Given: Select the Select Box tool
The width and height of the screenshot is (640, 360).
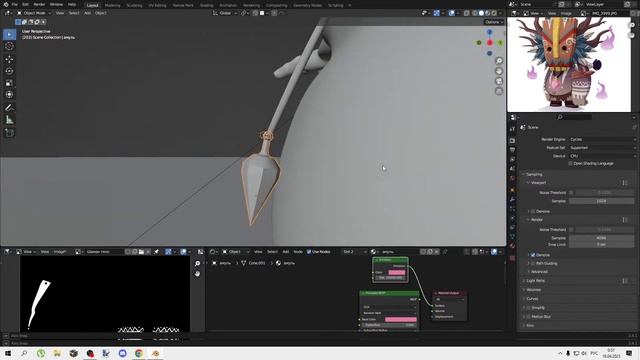Looking at the screenshot, I should tap(9, 35).
